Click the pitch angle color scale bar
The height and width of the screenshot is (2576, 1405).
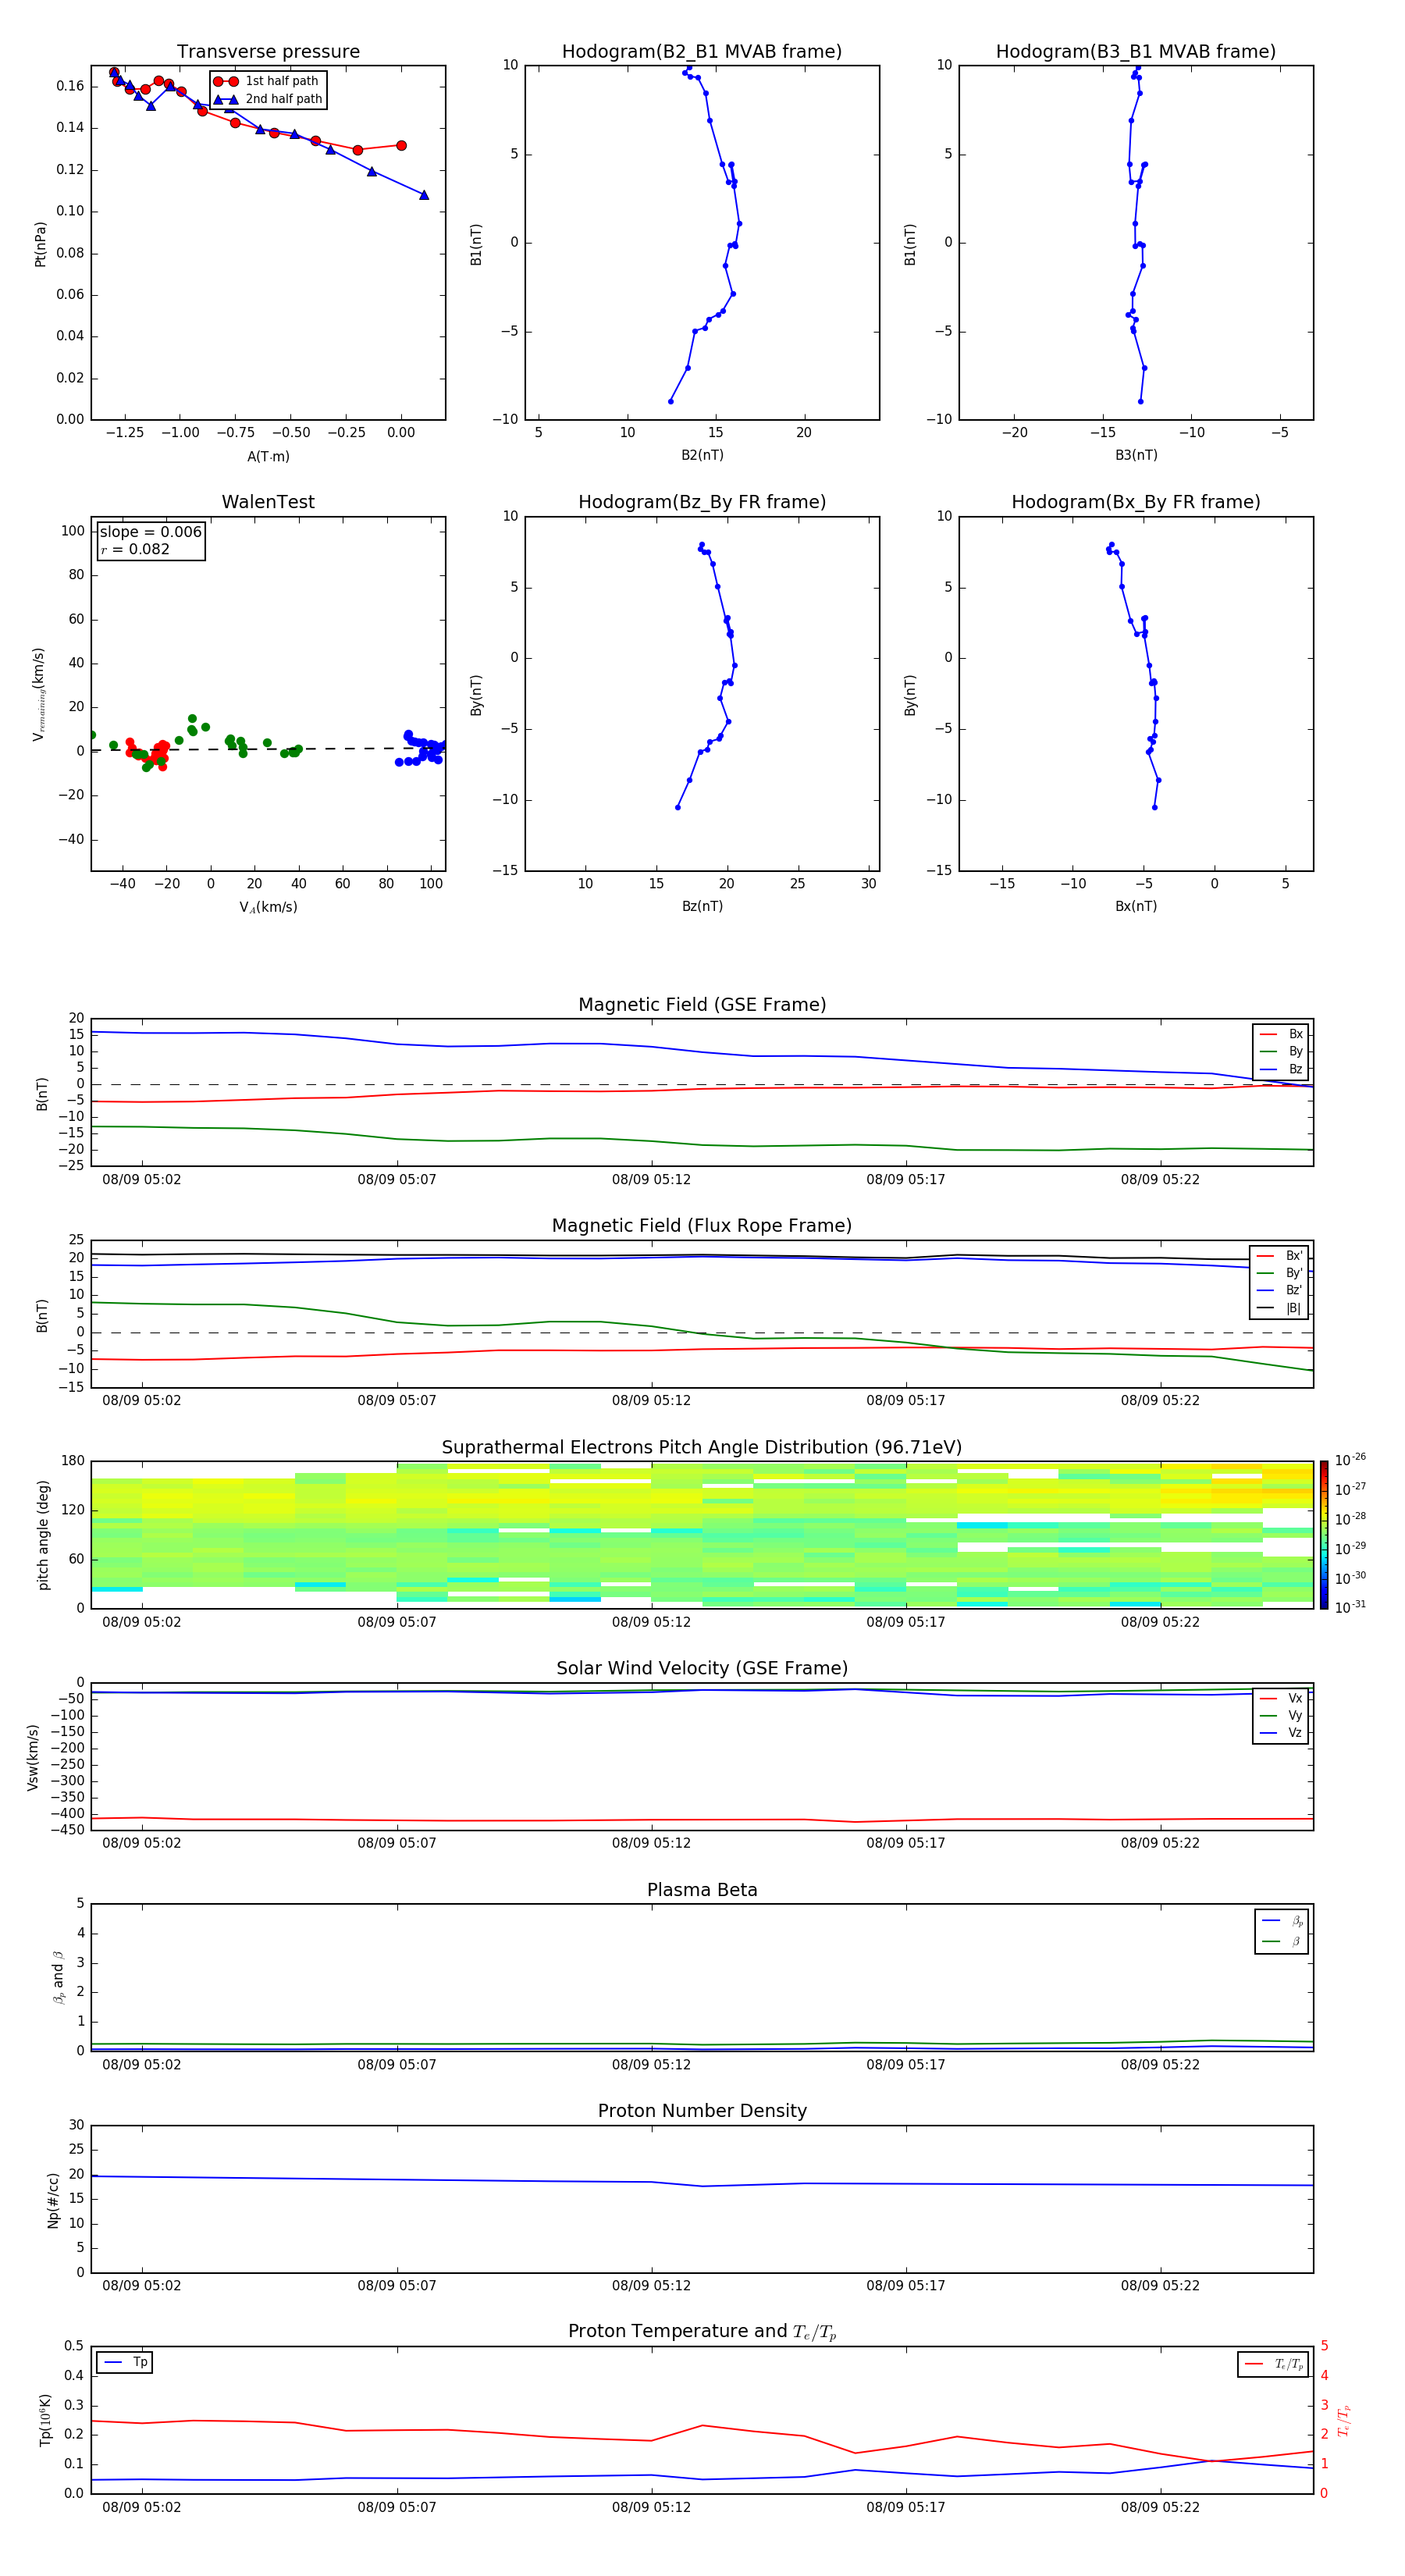pos(1324,1535)
